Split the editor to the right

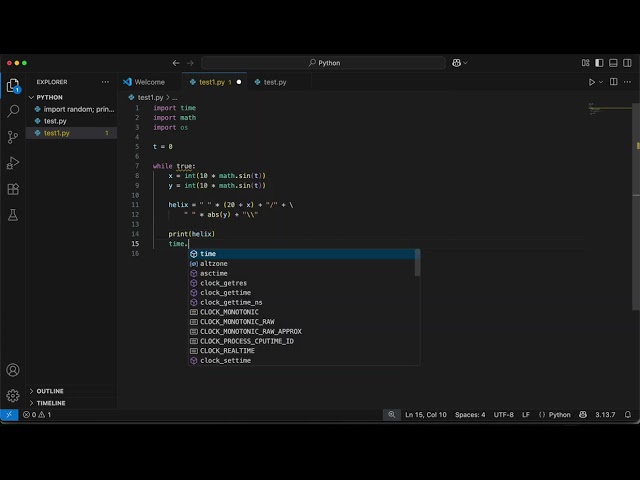click(613, 82)
